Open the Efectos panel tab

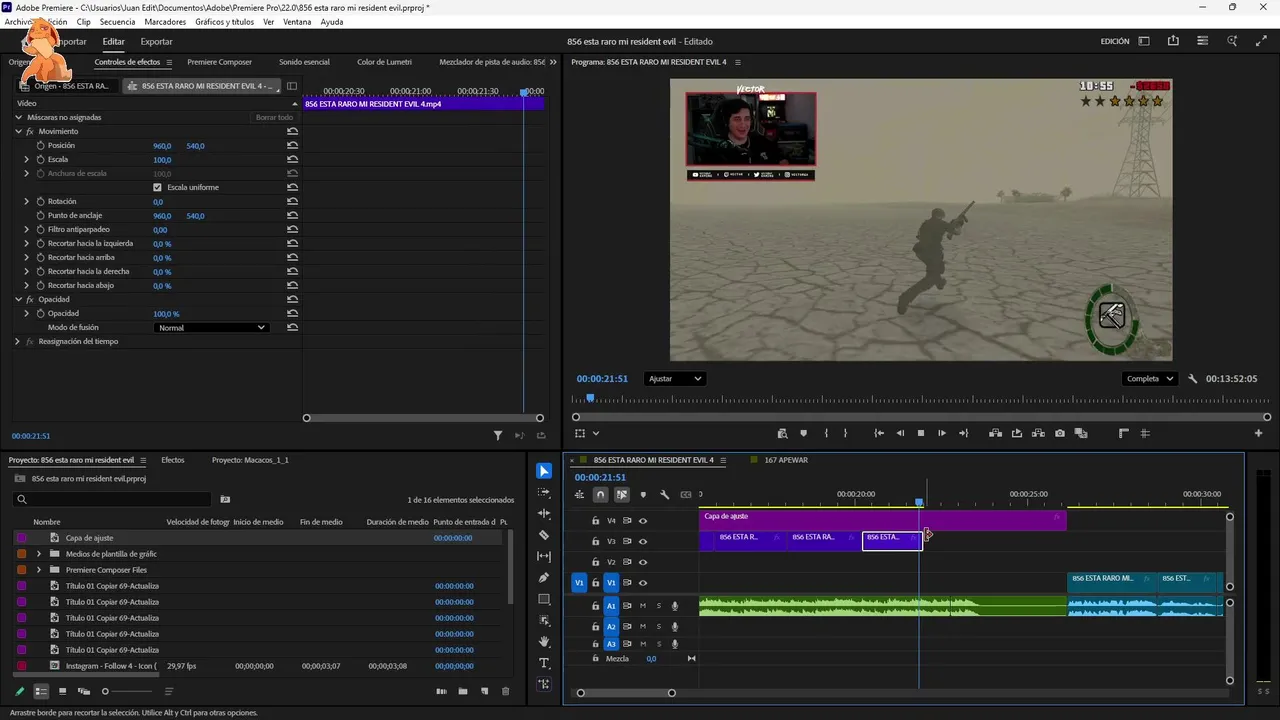point(173,460)
